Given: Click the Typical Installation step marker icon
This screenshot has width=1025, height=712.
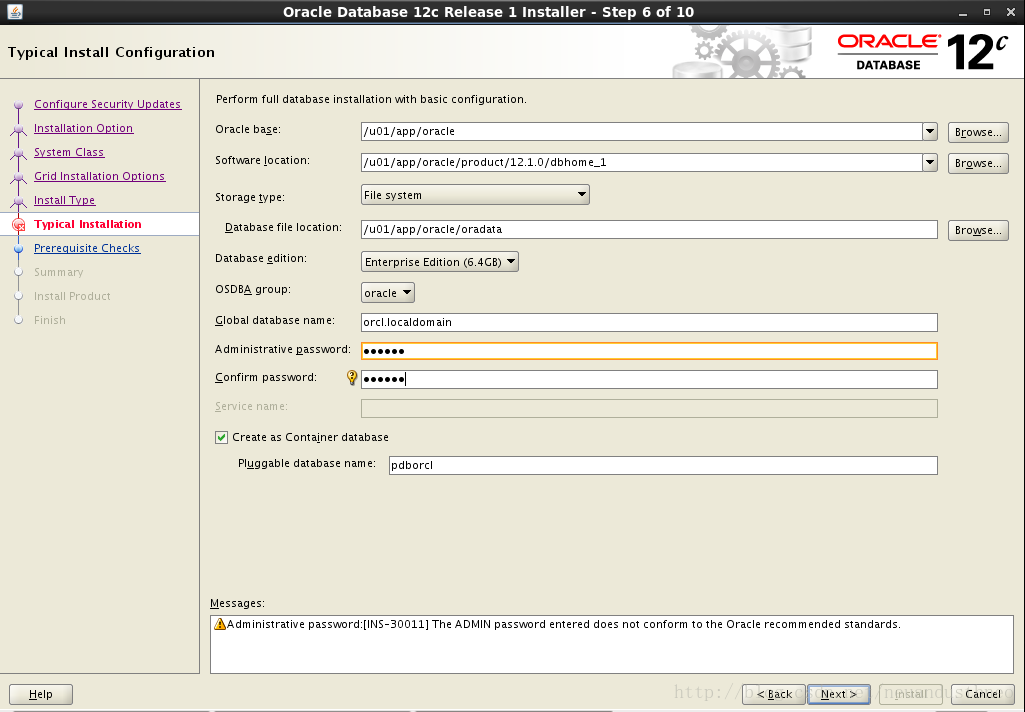Looking at the screenshot, I should 18,225.
